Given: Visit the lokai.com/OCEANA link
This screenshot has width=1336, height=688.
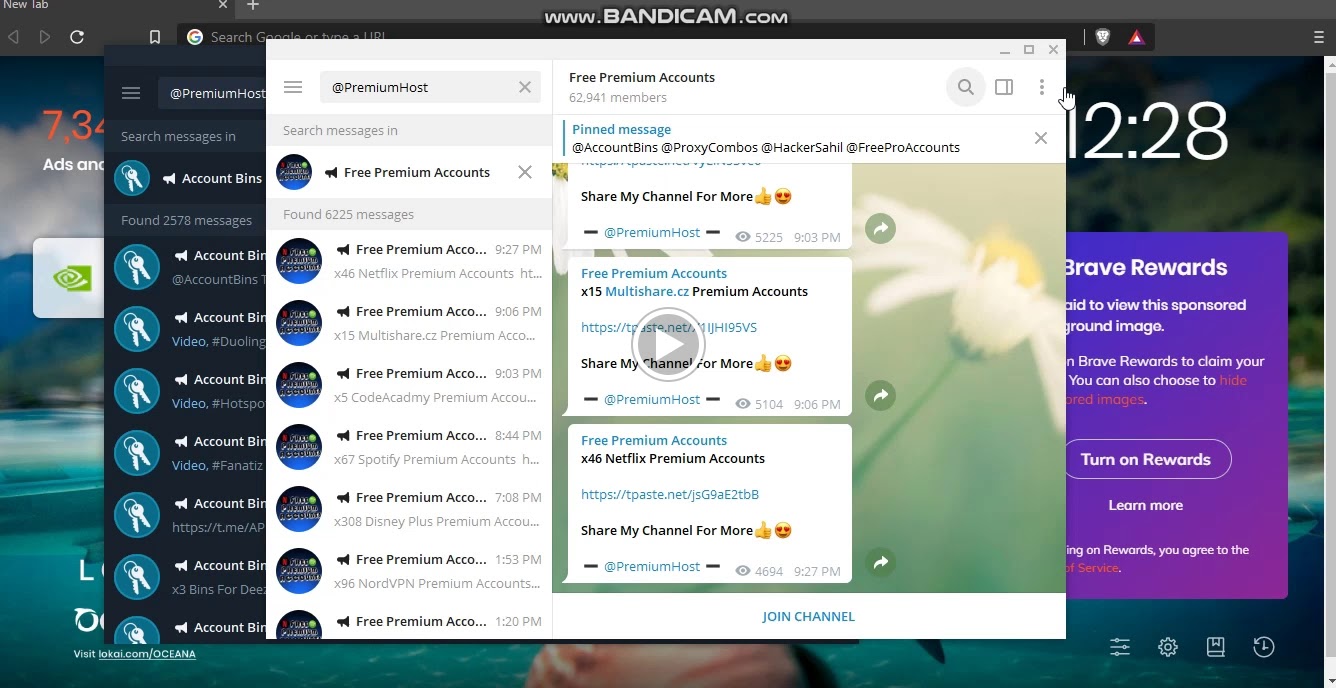Looking at the screenshot, I should pyautogui.click(x=147, y=654).
